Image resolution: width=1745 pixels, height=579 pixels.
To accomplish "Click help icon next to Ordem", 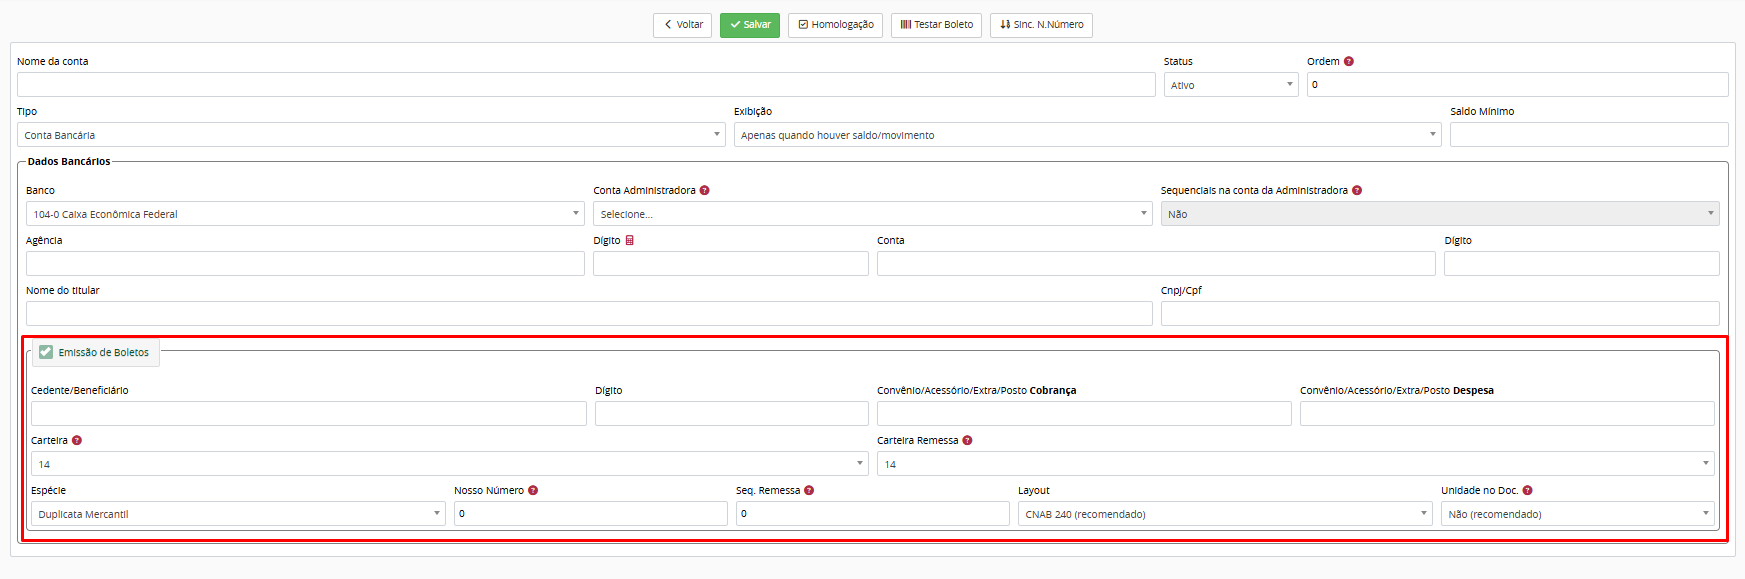I will click(x=1348, y=61).
